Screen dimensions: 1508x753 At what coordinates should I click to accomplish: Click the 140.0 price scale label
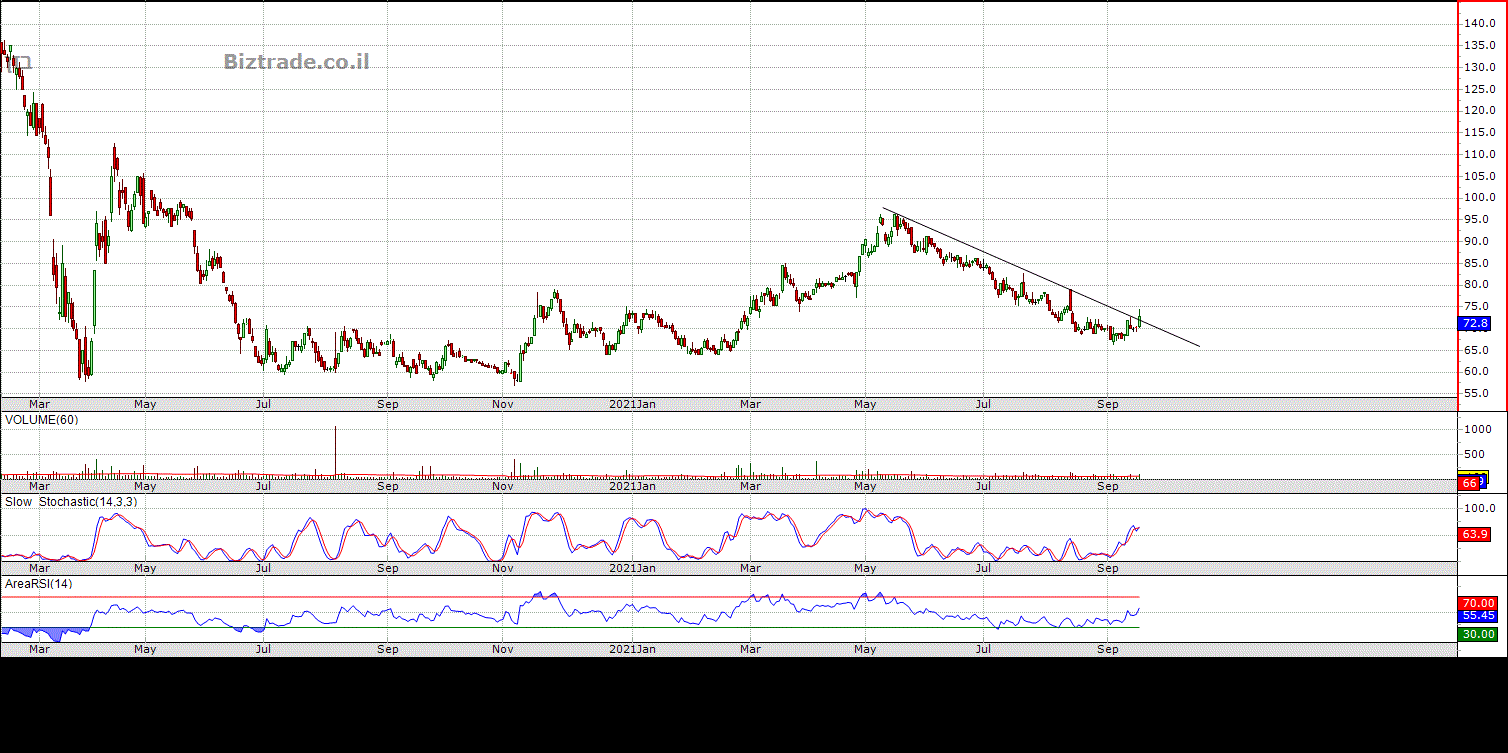1479,23
